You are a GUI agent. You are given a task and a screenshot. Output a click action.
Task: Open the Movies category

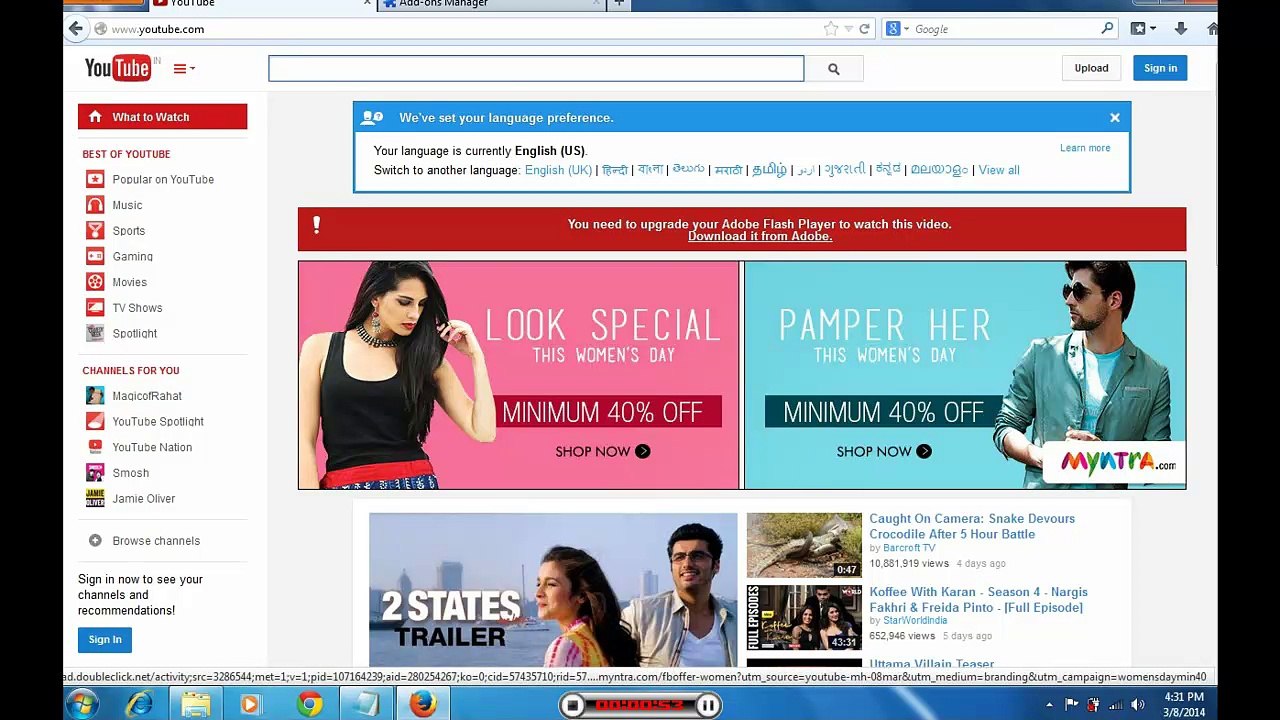tap(129, 282)
